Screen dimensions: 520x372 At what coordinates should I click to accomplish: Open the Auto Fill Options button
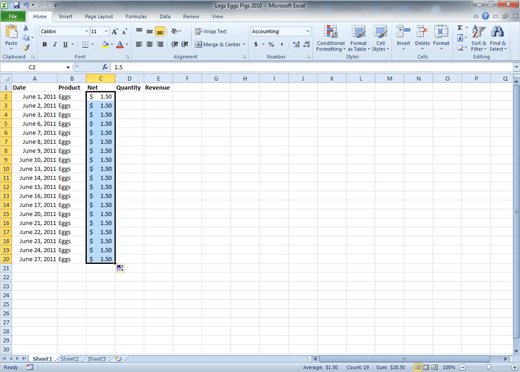click(x=120, y=268)
